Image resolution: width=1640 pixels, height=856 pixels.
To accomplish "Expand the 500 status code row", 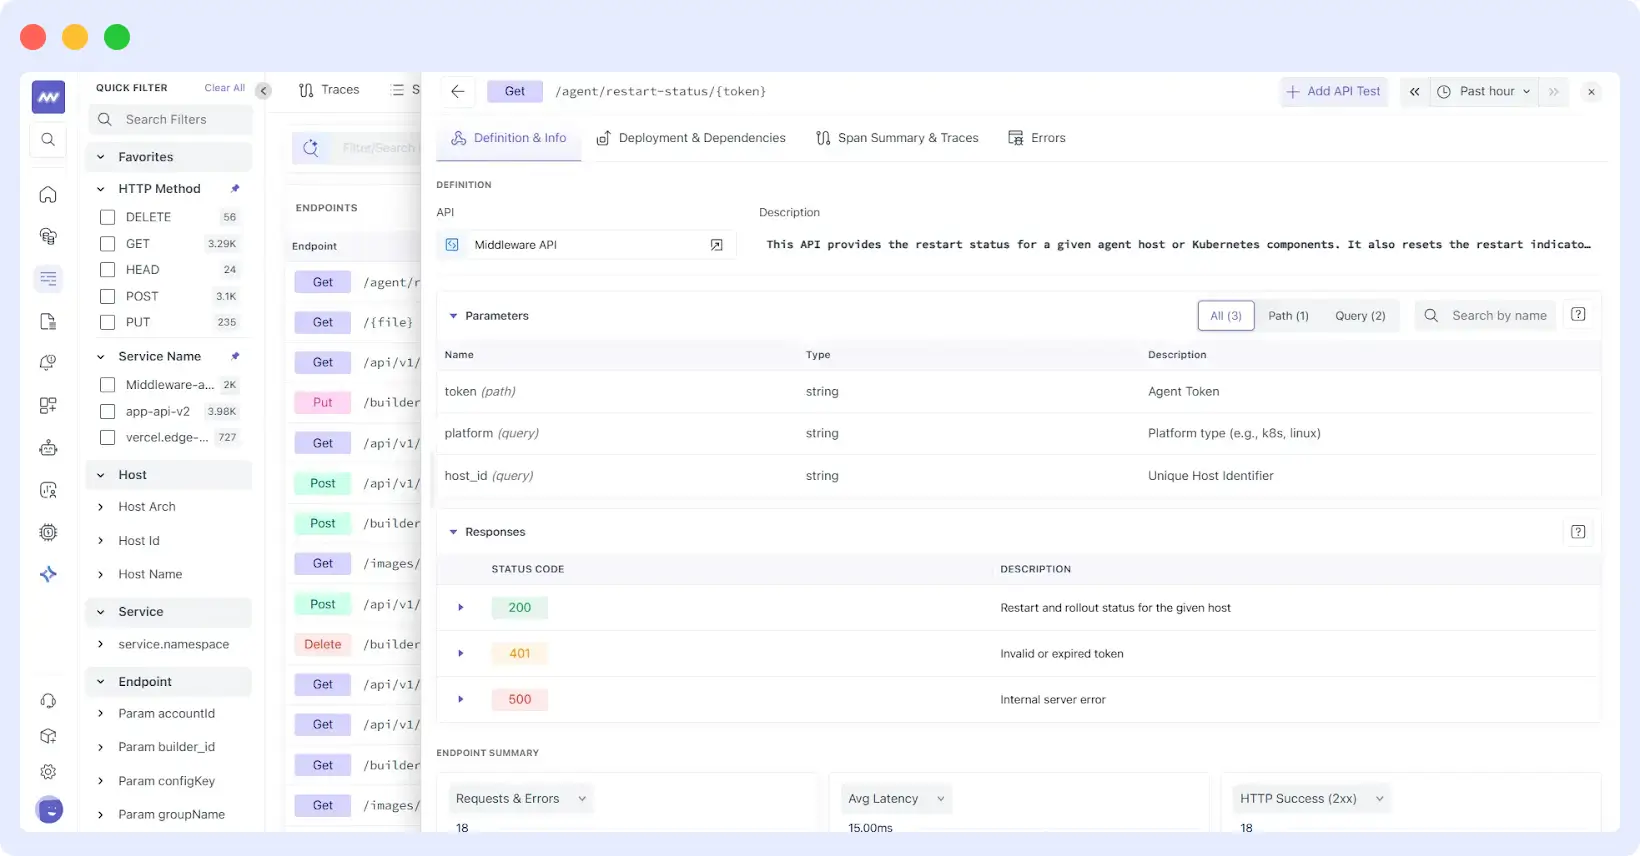I will [x=461, y=699].
